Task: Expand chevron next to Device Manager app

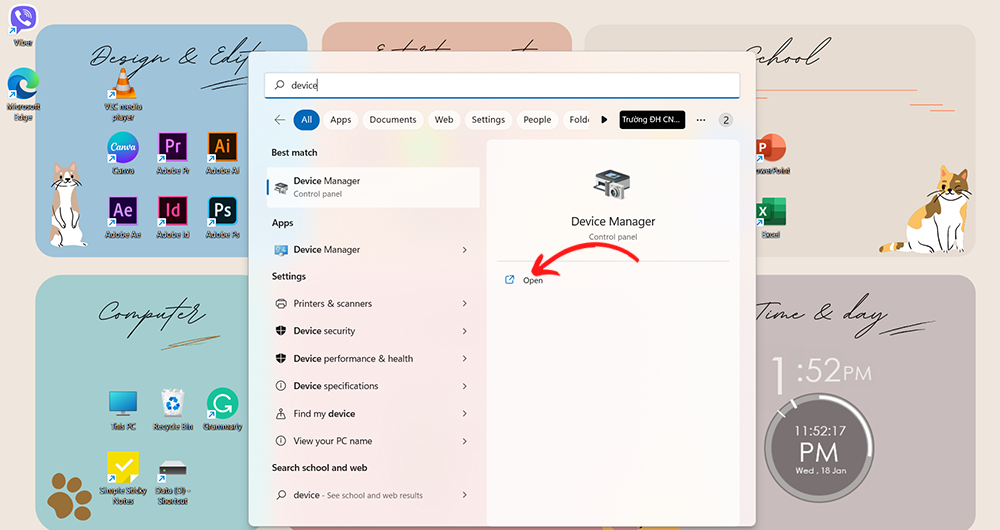Action: [464, 249]
